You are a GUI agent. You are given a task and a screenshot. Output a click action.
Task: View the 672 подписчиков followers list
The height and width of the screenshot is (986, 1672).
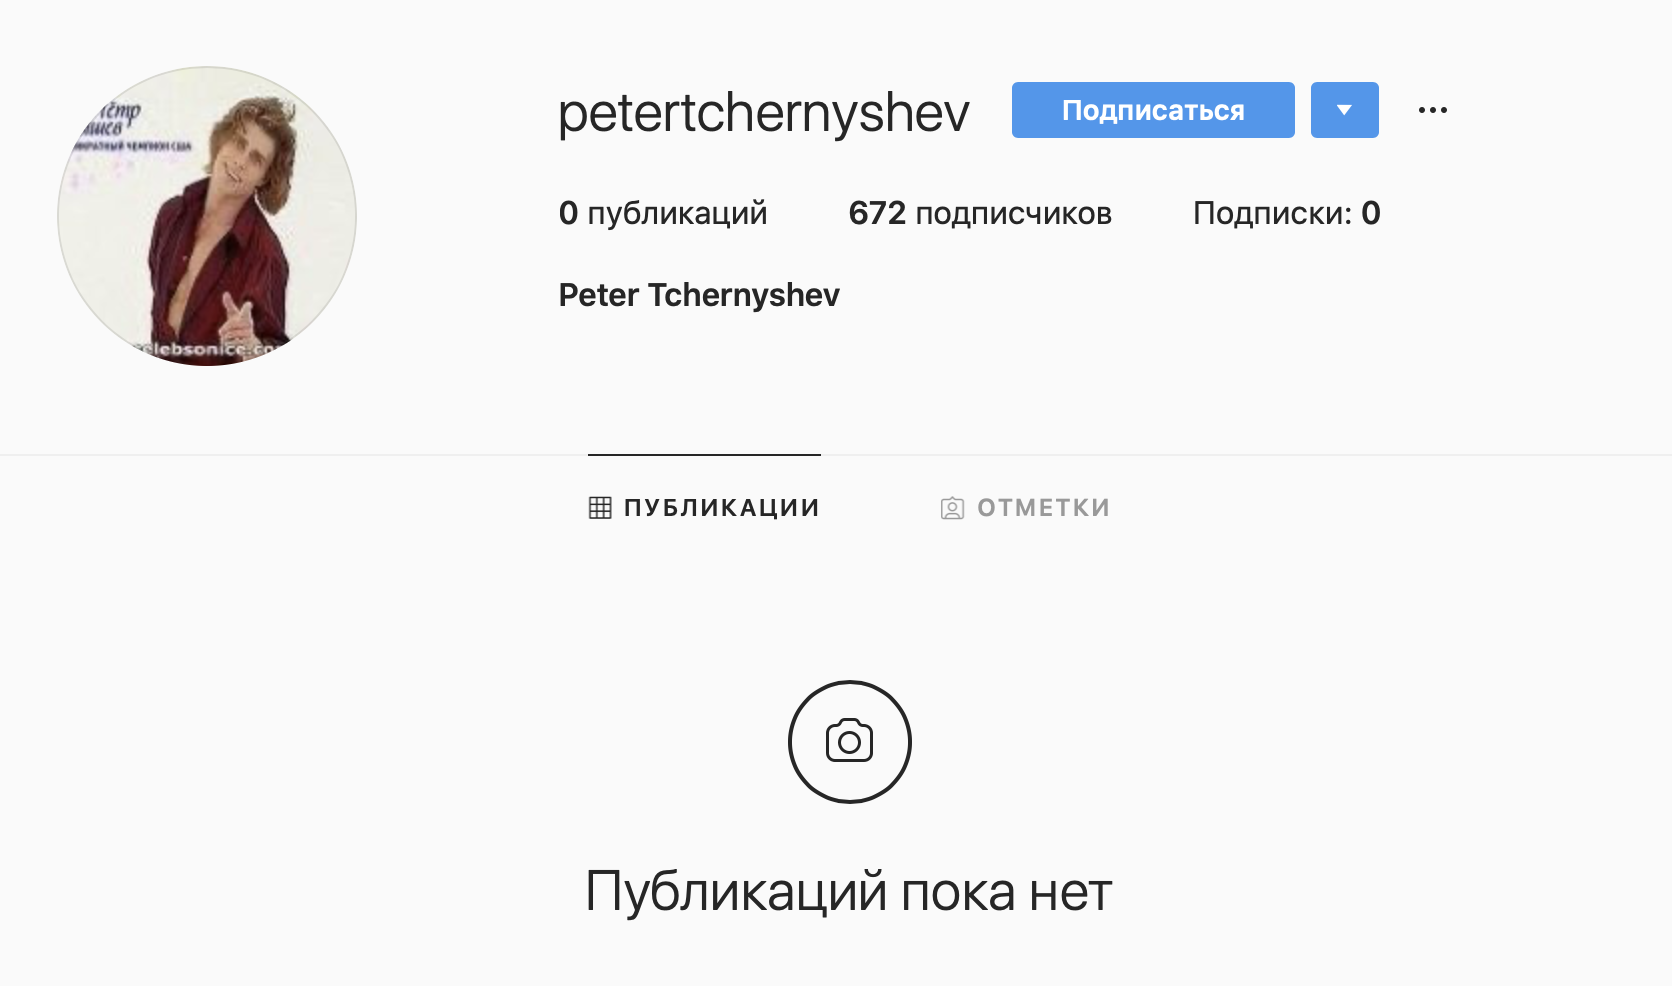[x=980, y=213]
